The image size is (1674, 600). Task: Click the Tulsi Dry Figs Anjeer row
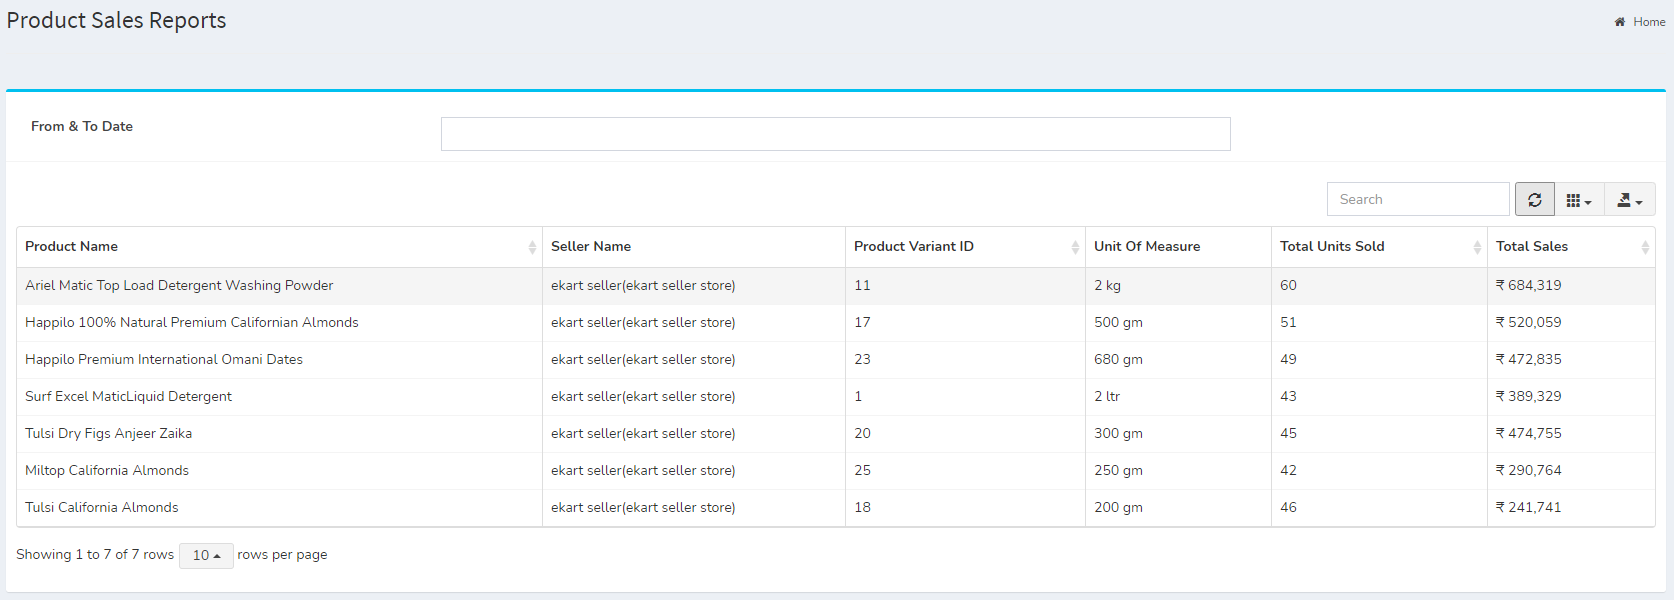coord(836,434)
